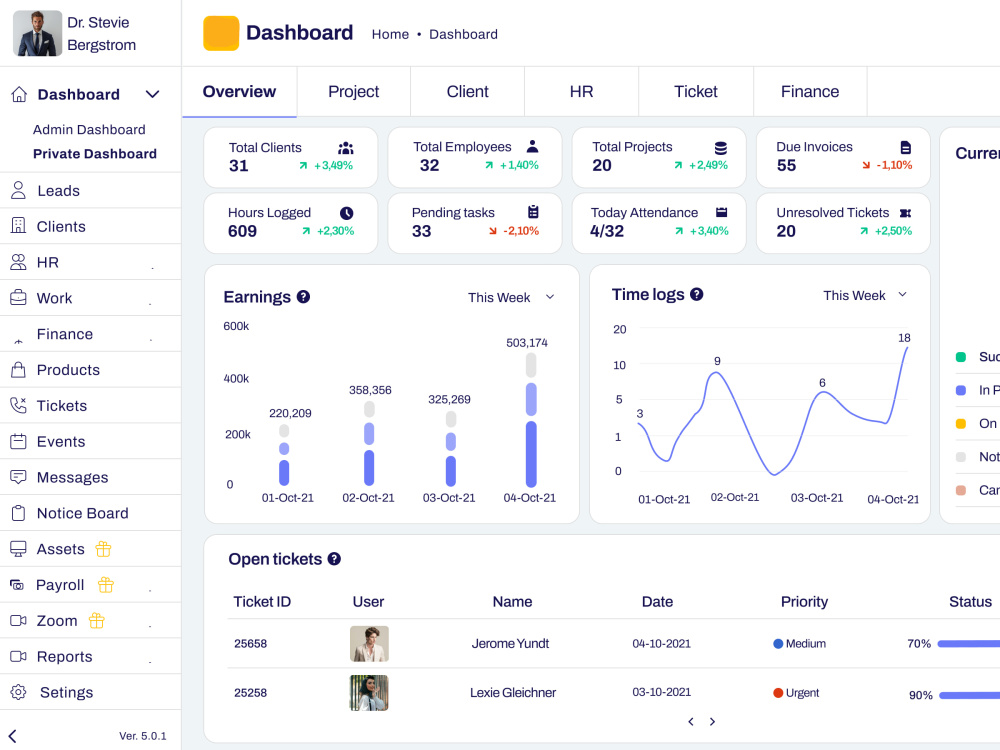Go to next tickets page arrow
Viewport: 1000px width, 750px height.
click(x=712, y=721)
